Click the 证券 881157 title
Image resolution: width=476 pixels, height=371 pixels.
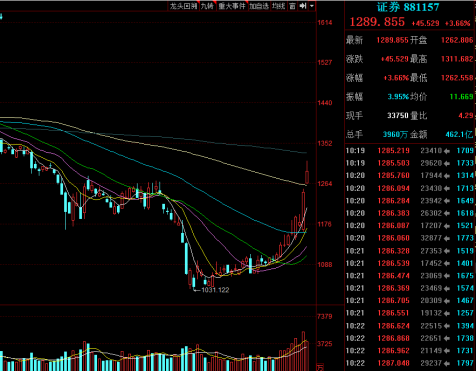tap(408, 7)
